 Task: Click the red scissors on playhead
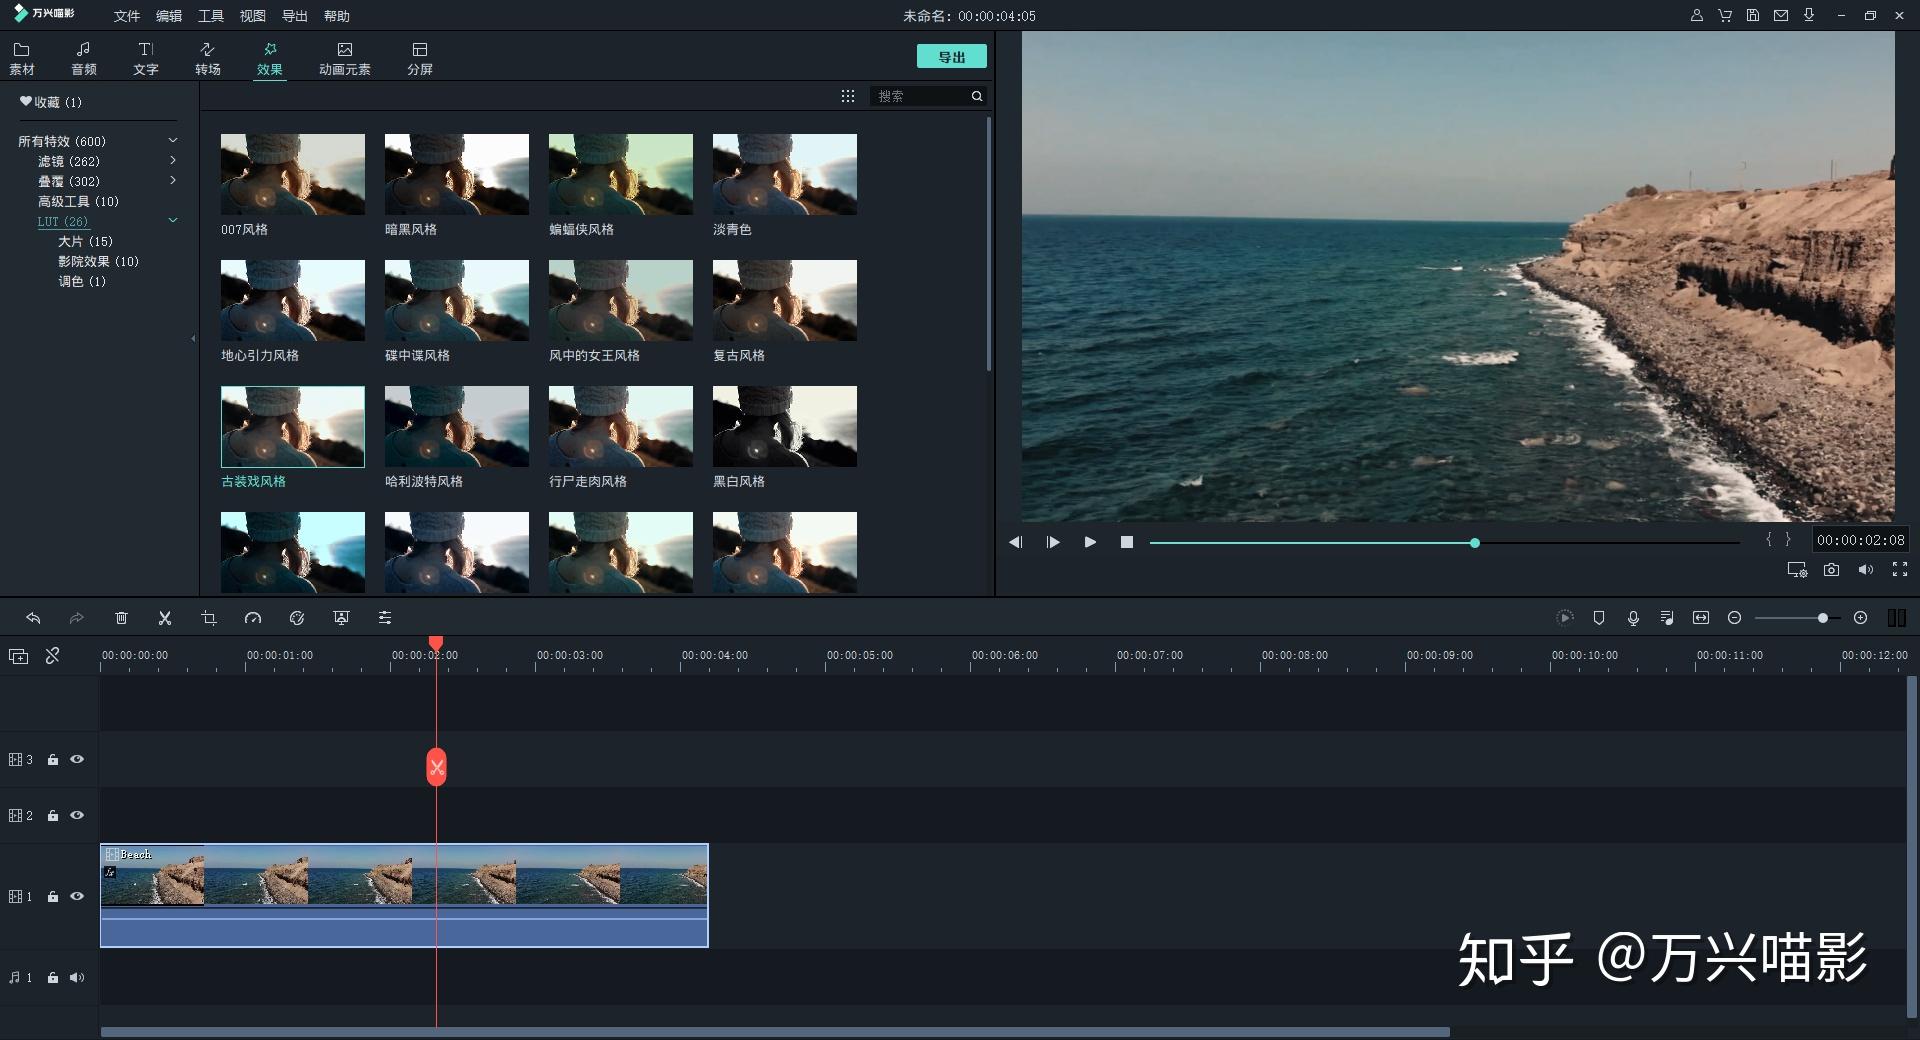coord(436,767)
